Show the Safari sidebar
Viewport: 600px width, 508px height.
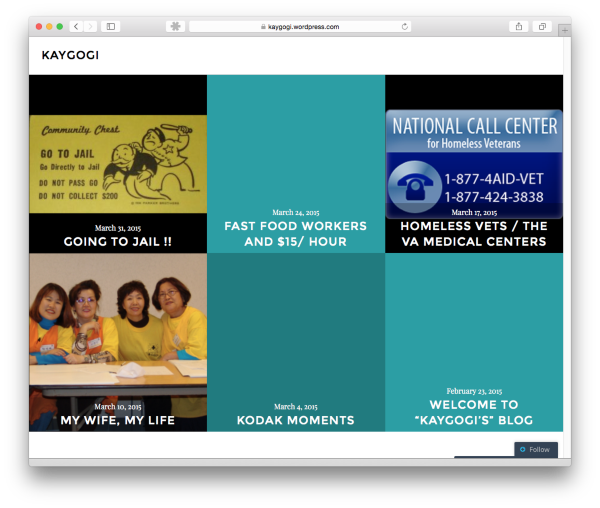pos(111,26)
